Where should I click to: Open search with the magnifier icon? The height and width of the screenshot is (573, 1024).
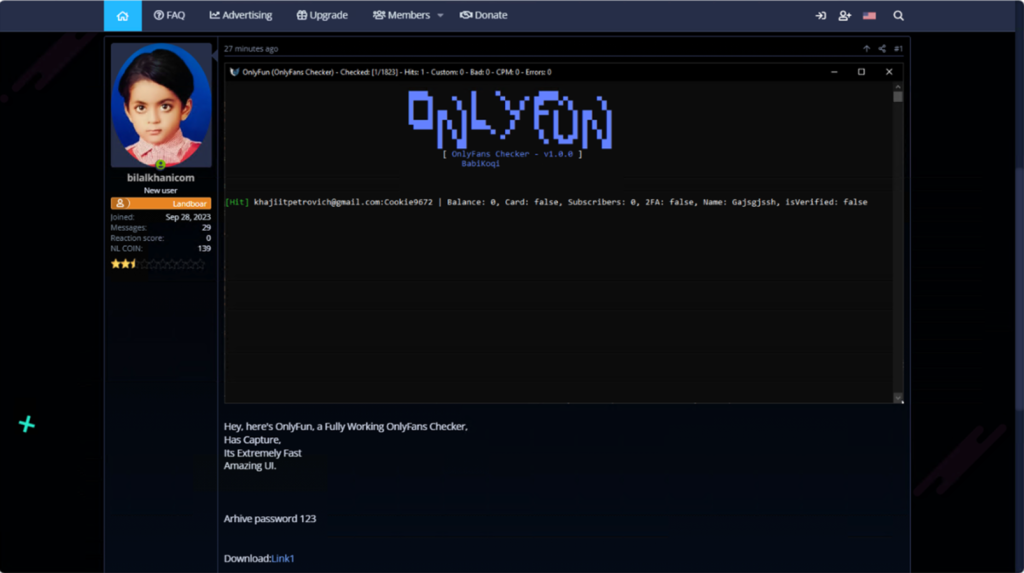click(x=899, y=16)
